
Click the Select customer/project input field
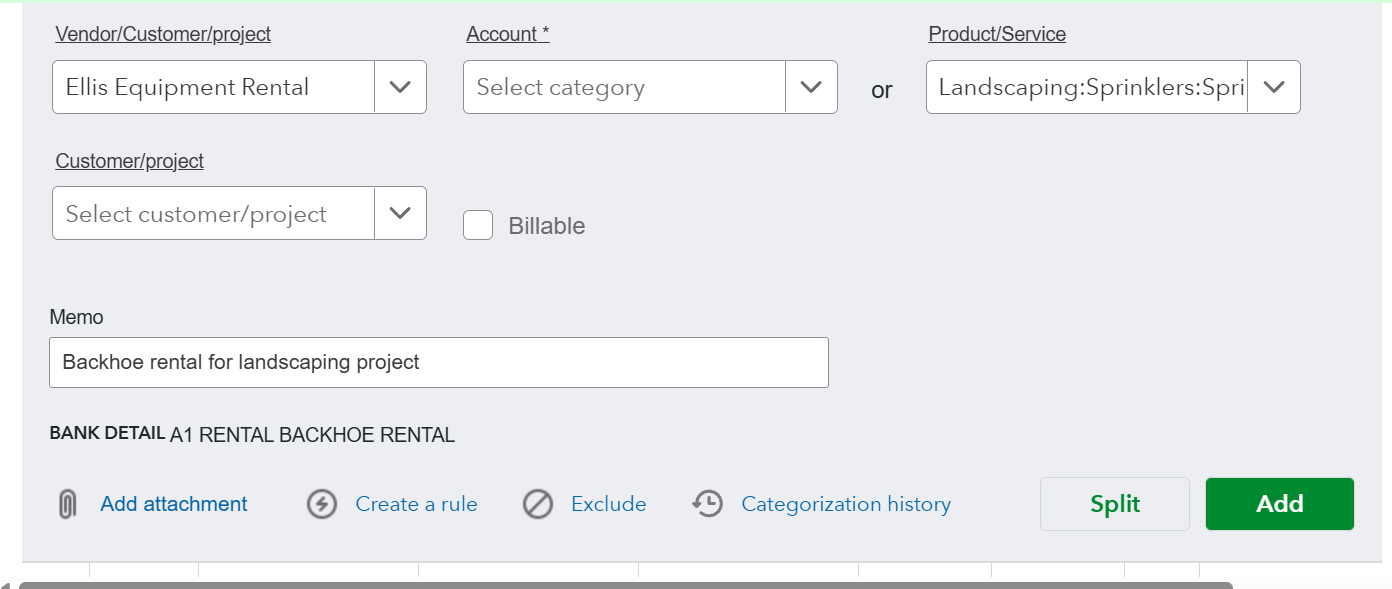pyautogui.click(x=214, y=213)
